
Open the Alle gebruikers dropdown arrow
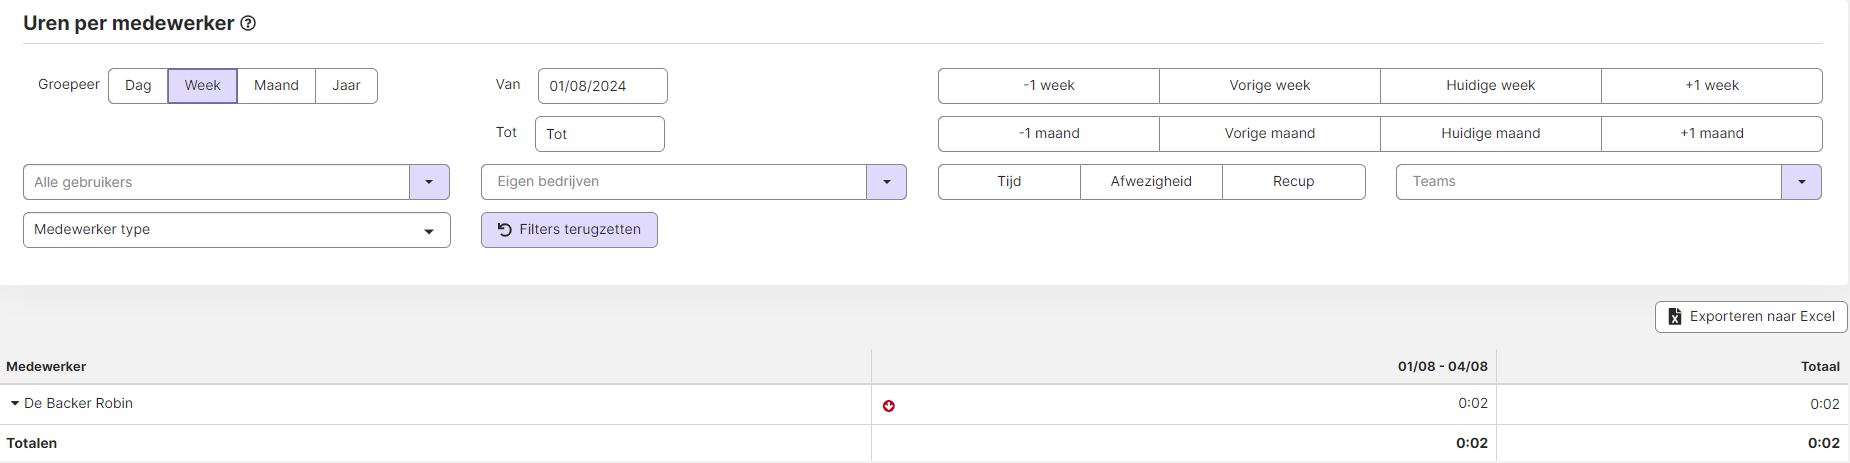pos(429,182)
